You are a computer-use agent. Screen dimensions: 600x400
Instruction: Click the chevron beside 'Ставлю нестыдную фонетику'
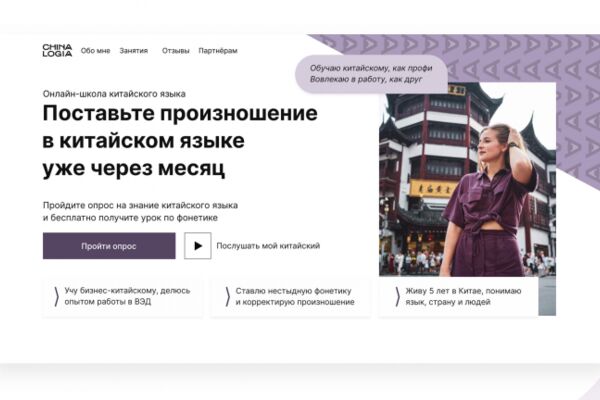click(228, 297)
